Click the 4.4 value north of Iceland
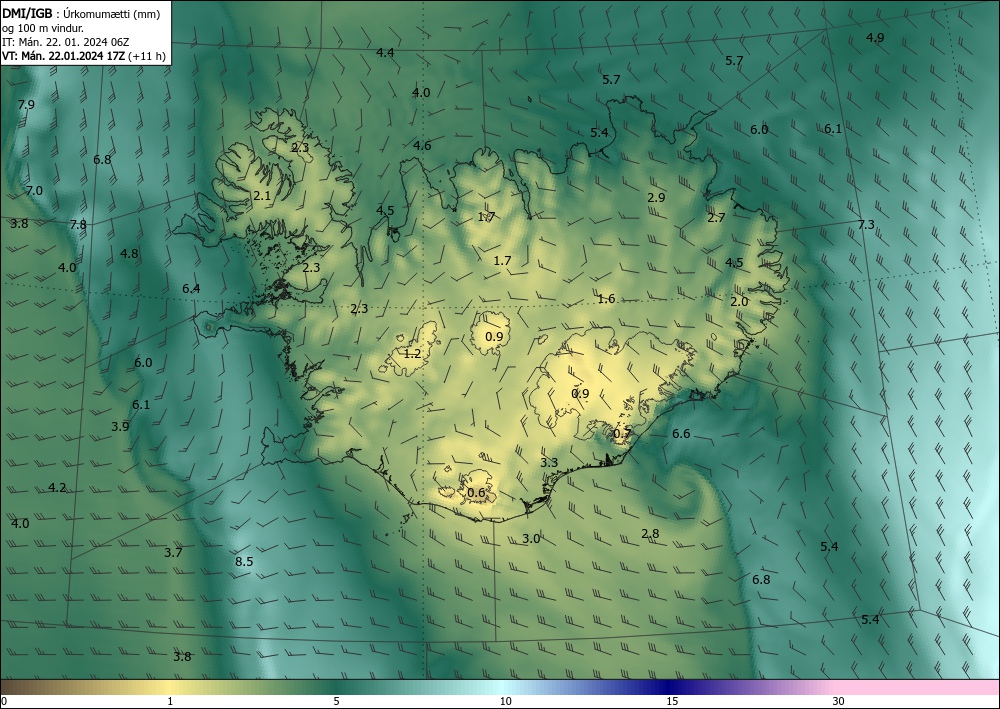1000x709 pixels. (x=385, y=52)
